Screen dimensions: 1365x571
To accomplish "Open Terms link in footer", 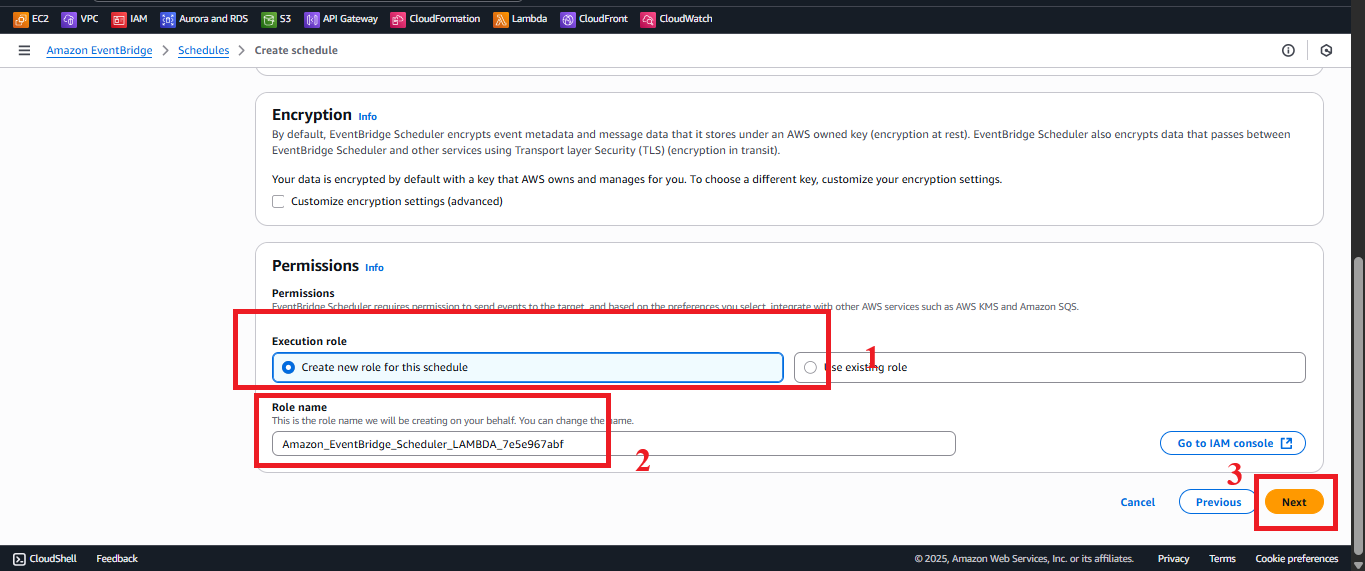I will tap(1222, 559).
